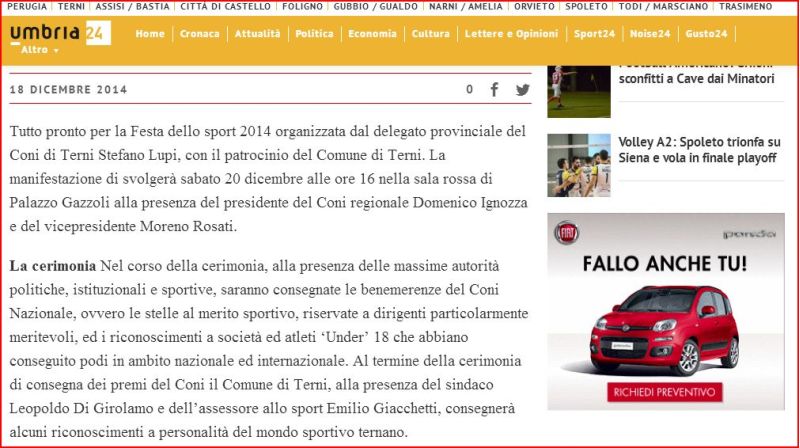Select Economia in navigation bar
800x448 pixels.
[372, 34]
